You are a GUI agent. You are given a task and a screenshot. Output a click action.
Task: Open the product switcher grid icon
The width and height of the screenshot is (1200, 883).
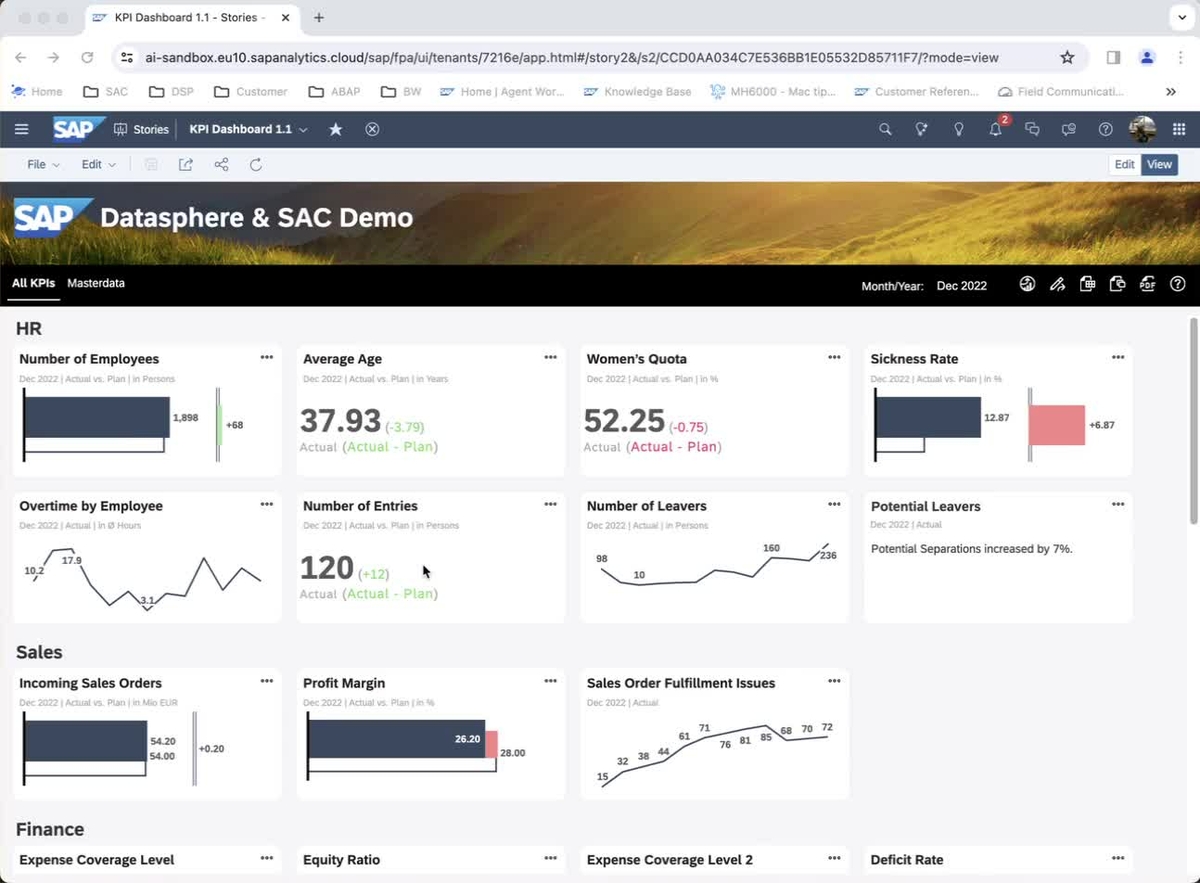pos(1178,129)
